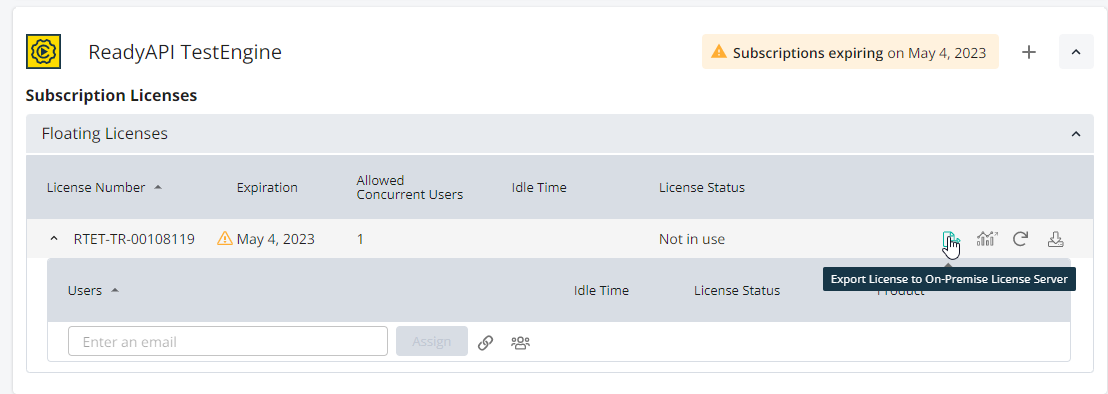Screen dimensions: 1108x394
Task: Sort the Users column arrow
Action: tap(114, 290)
